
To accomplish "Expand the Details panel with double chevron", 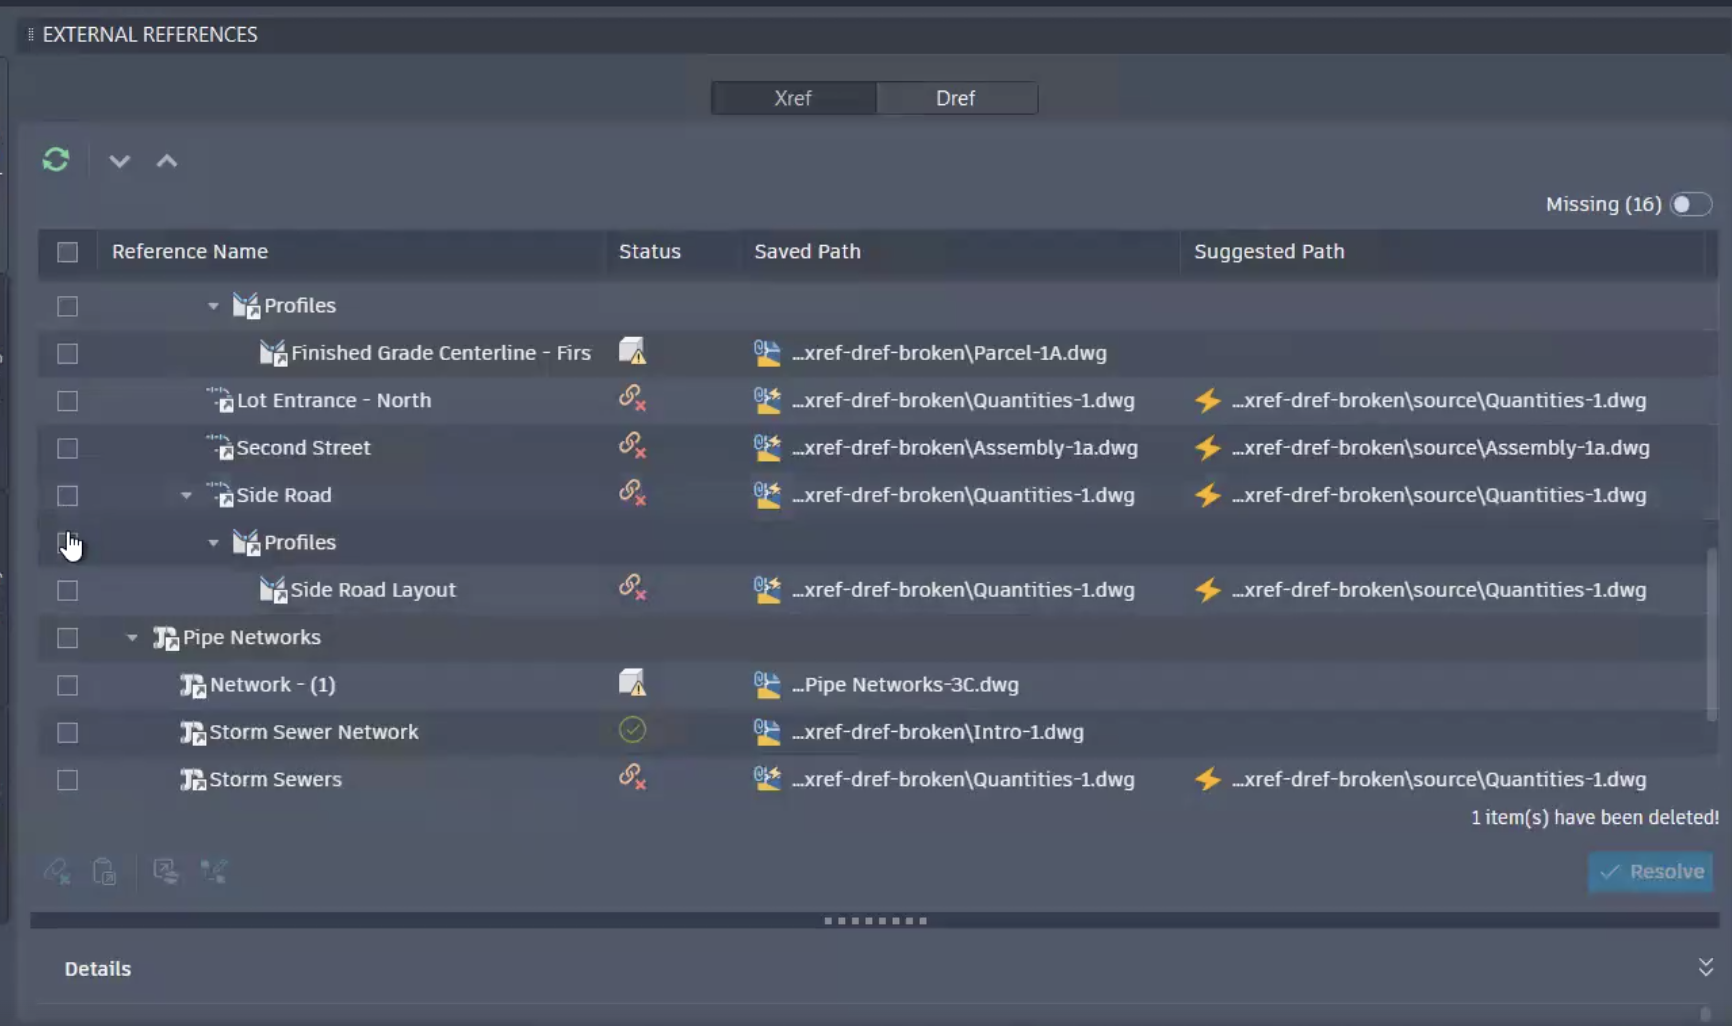I will pos(1705,967).
